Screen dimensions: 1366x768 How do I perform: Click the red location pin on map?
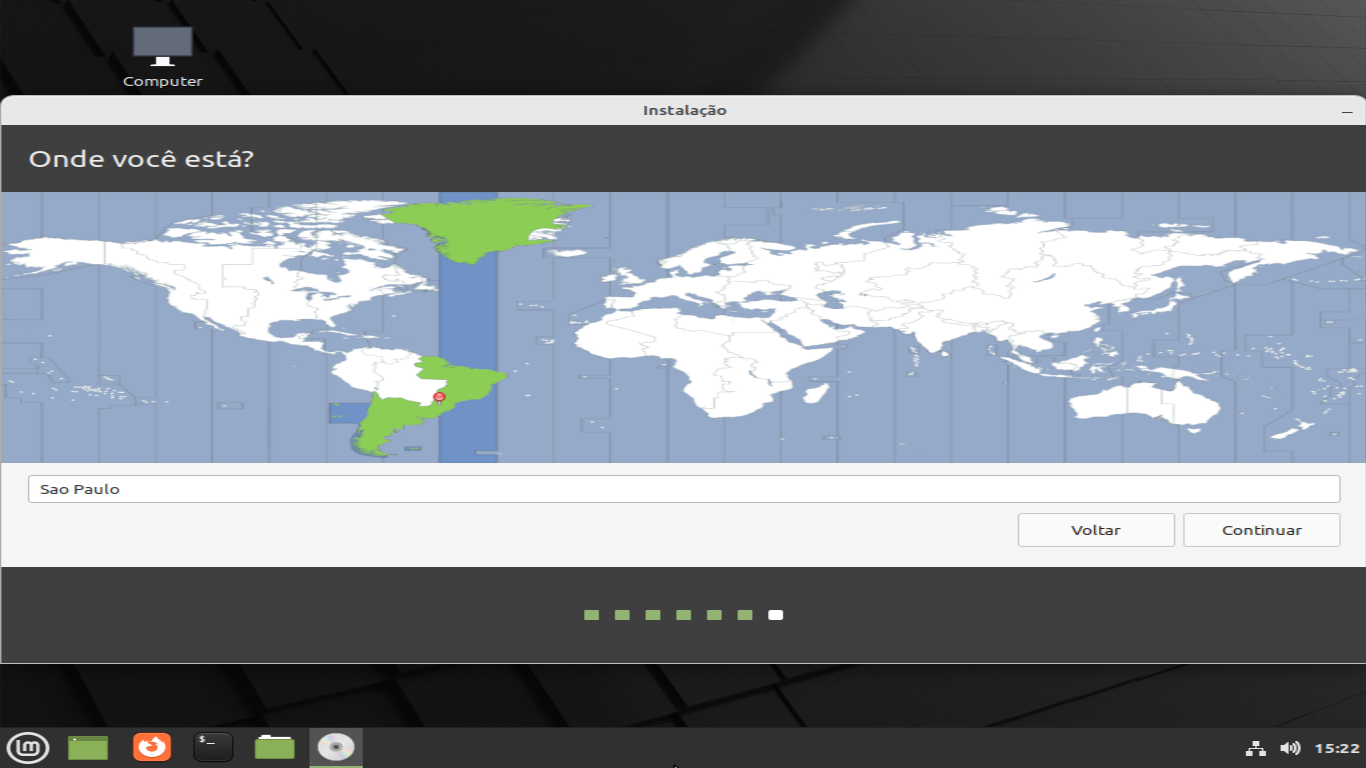[439, 397]
